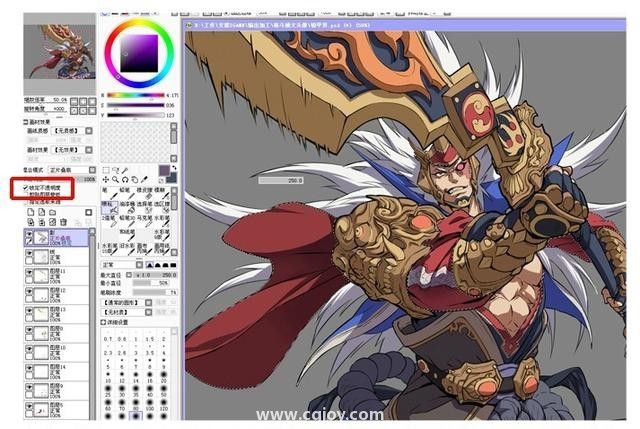The width and height of the screenshot is (640, 429).
Task: Hide layer 图层11 via eye icon
Action: pyautogui.click(x=29, y=272)
